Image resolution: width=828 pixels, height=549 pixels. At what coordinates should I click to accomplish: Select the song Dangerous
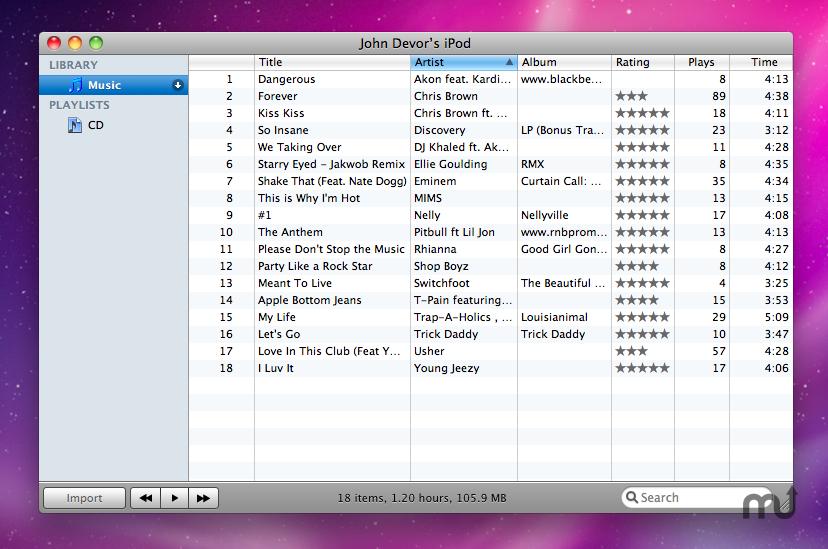286,79
